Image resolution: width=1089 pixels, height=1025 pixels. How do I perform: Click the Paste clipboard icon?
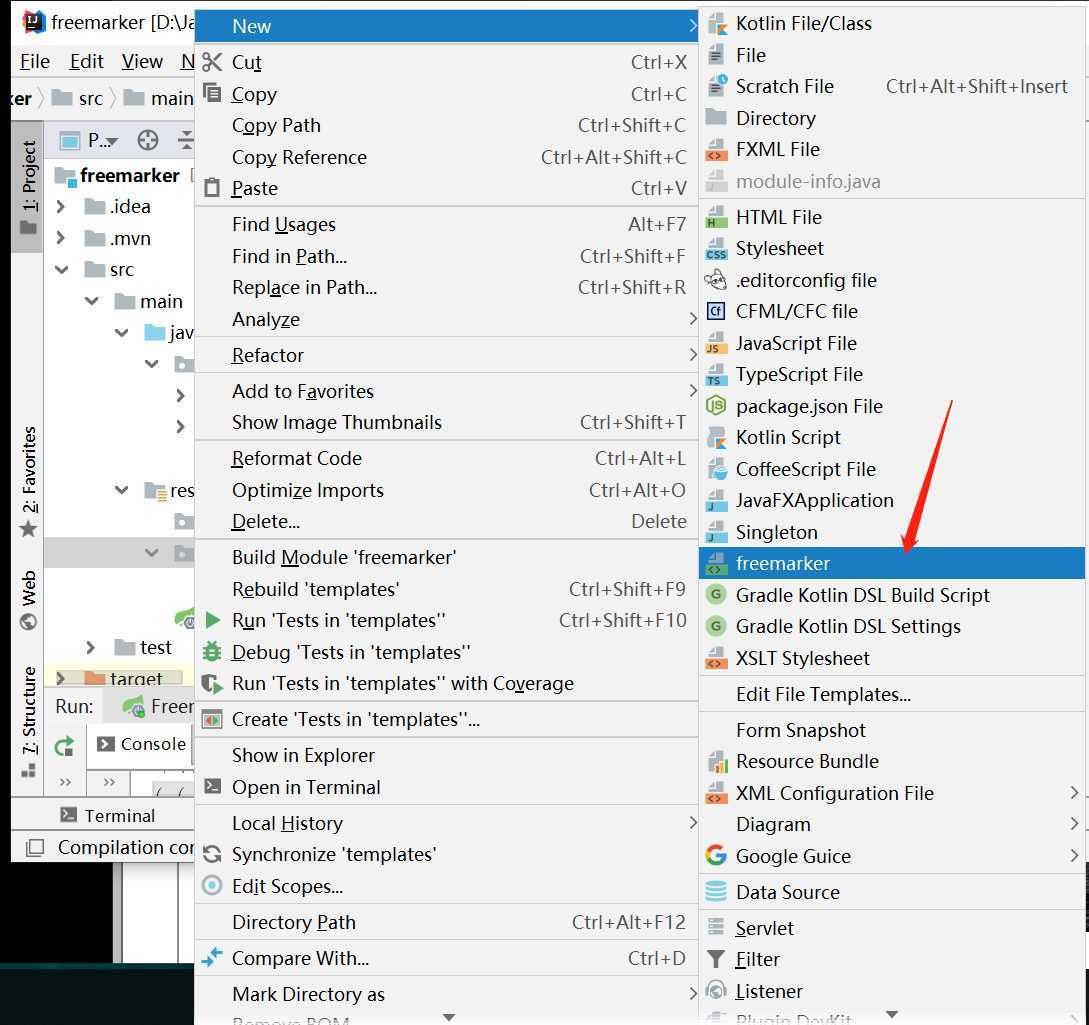tap(212, 188)
